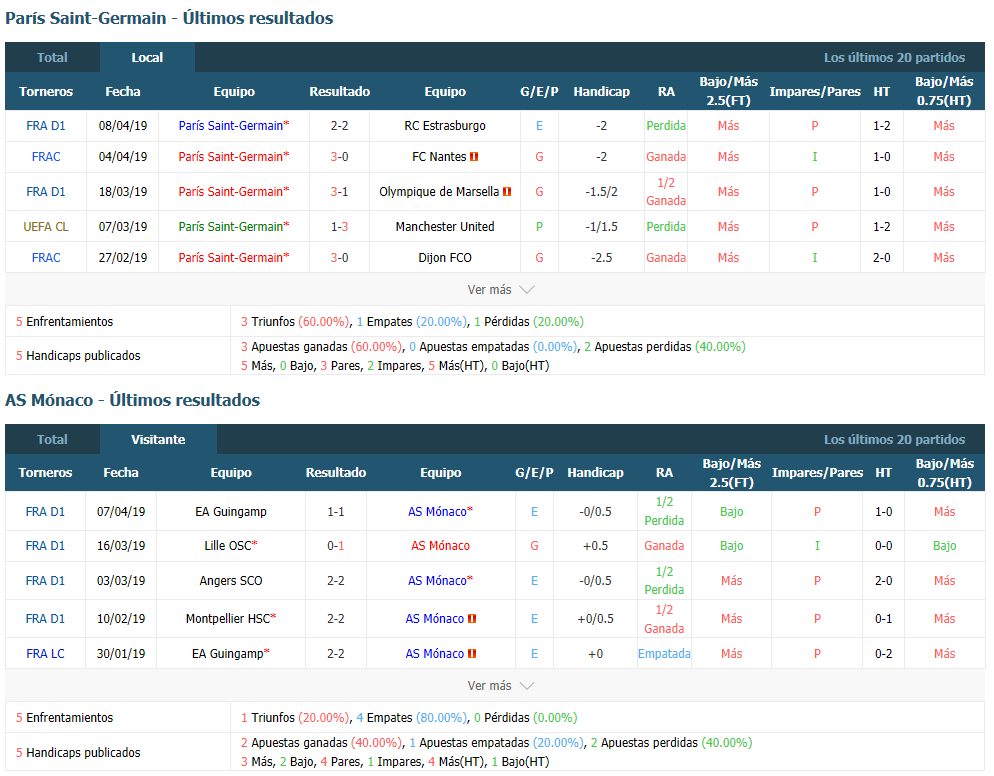The height and width of the screenshot is (776, 994).
Task: Click Empatada in the FRA LC row
Action: (664, 654)
